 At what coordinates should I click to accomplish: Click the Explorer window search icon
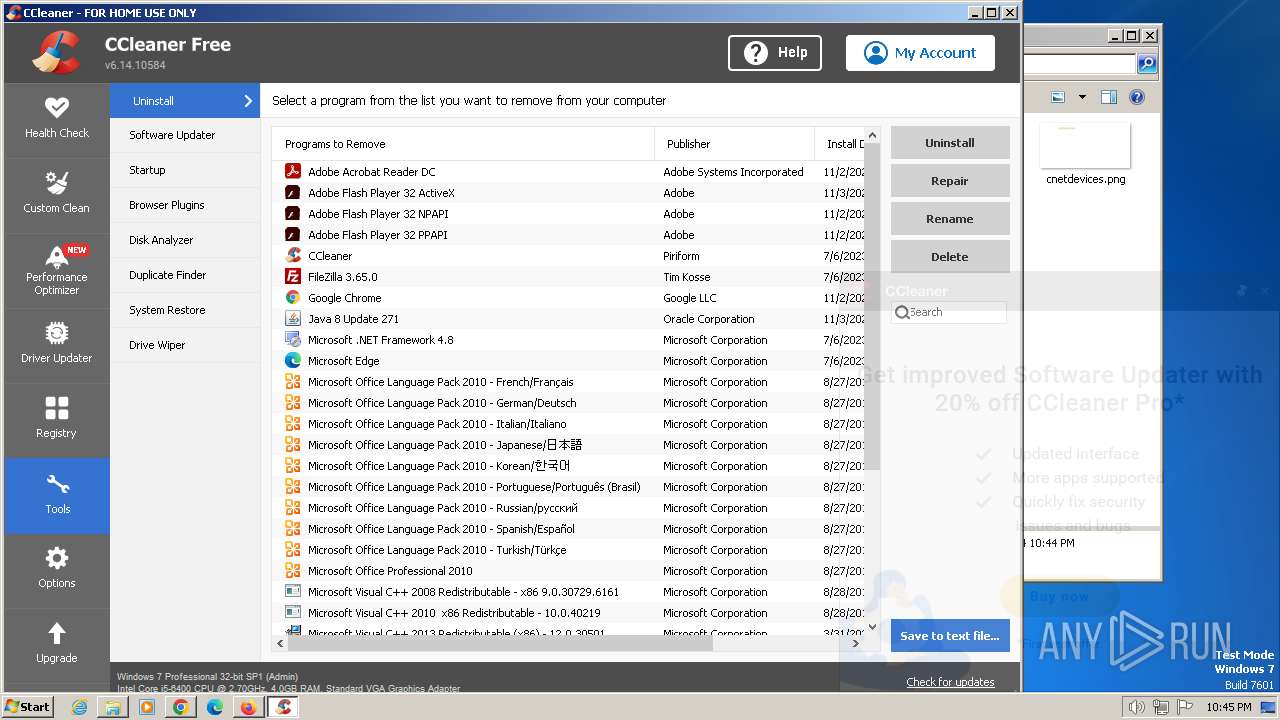1147,64
